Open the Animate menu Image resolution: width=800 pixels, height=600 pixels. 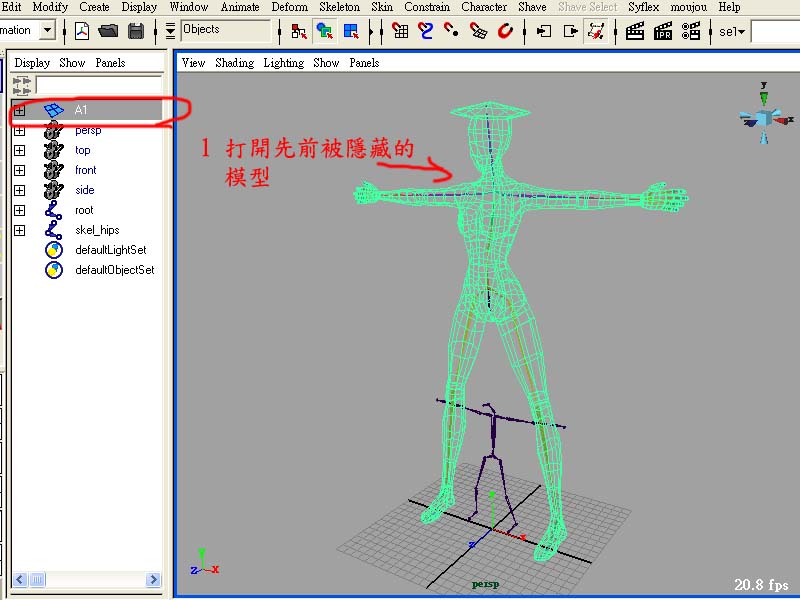[240, 7]
